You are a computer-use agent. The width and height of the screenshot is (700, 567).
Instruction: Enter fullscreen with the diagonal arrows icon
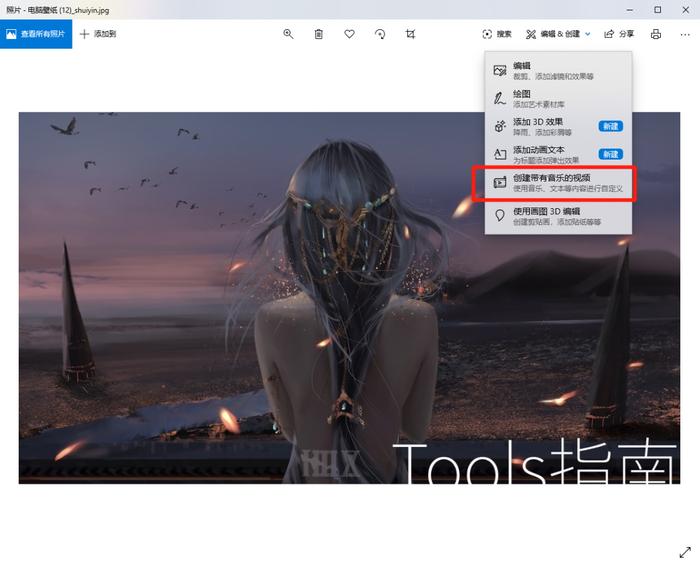(x=685, y=552)
